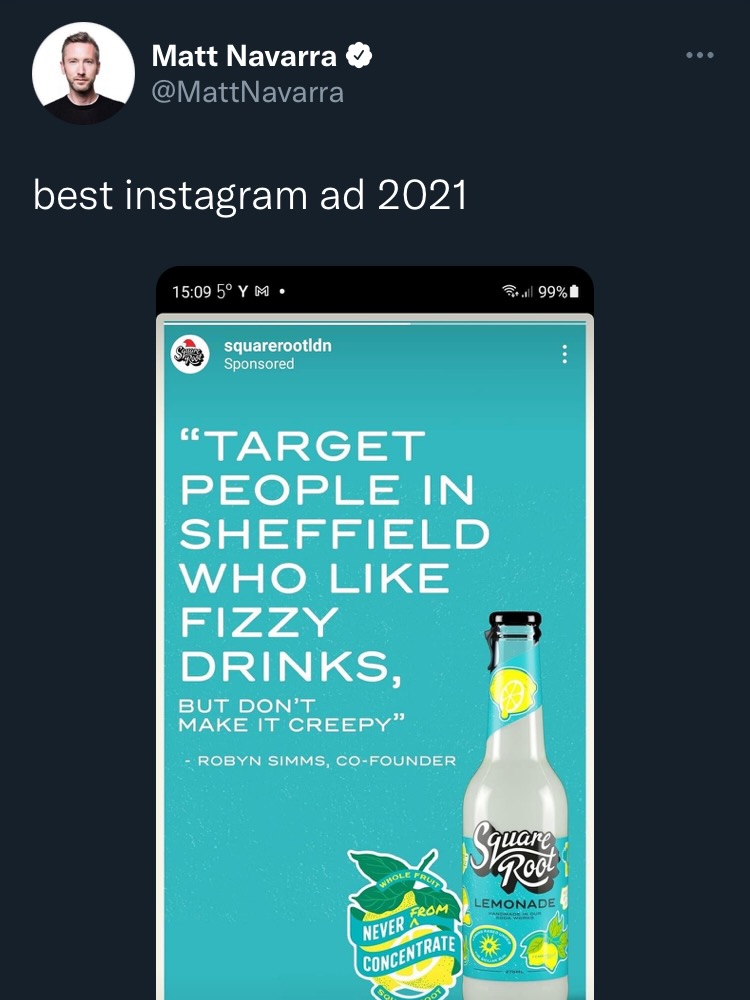Click the Y notification icon in status bar
This screenshot has width=750, height=1000.
(242, 291)
